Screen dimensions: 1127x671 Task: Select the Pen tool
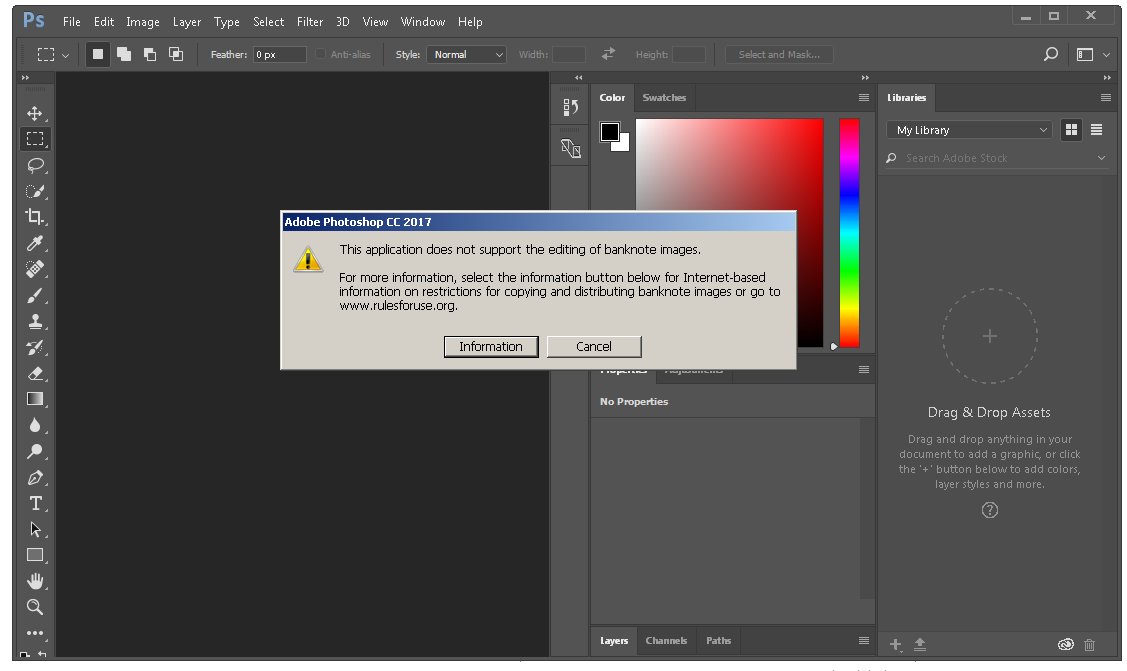pyautogui.click(x=34, y=478)
